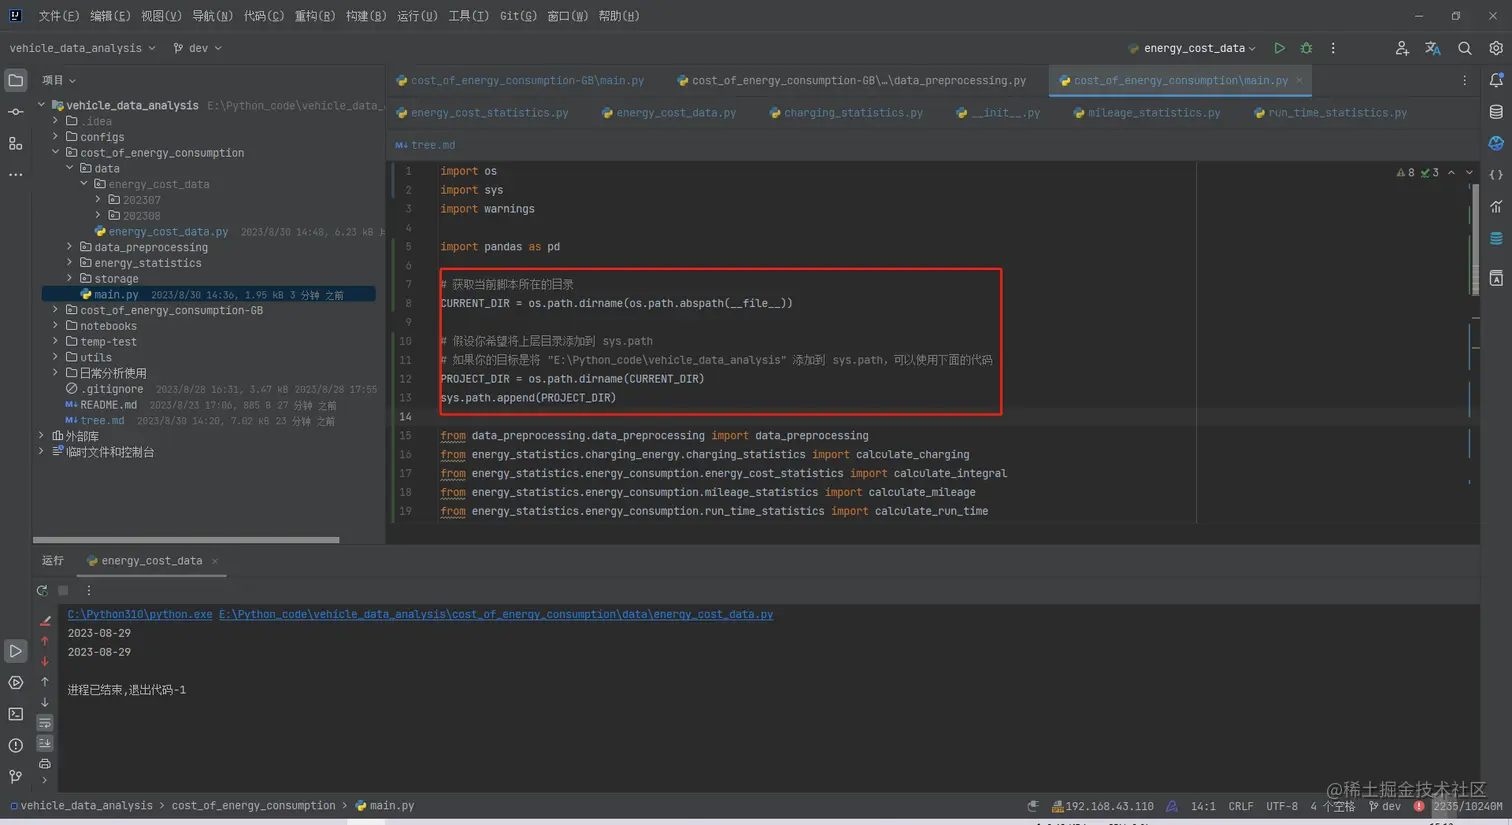
Task: Jump to previous highlighted error arrow in editor
Action: [1451, 173]
